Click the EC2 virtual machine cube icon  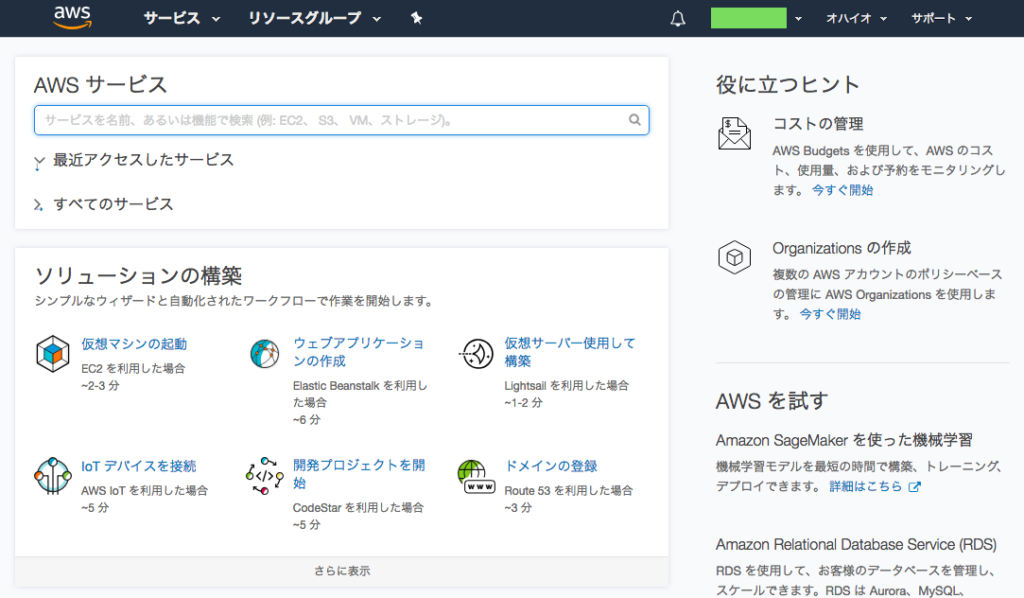coord(52,354)
